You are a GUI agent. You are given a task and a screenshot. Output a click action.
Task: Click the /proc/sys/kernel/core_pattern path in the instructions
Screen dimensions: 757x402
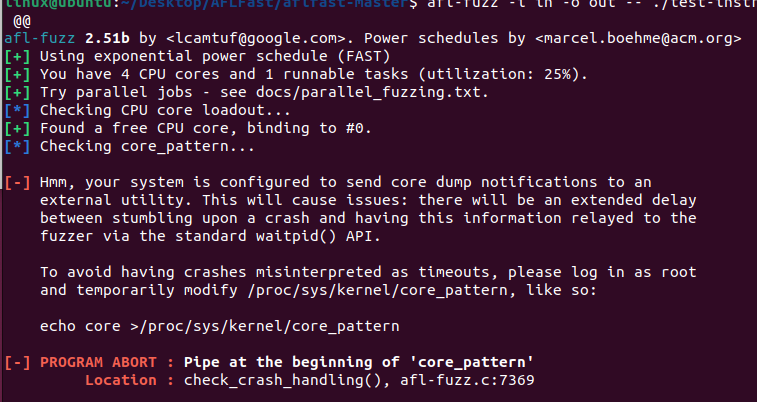point(377,291)
